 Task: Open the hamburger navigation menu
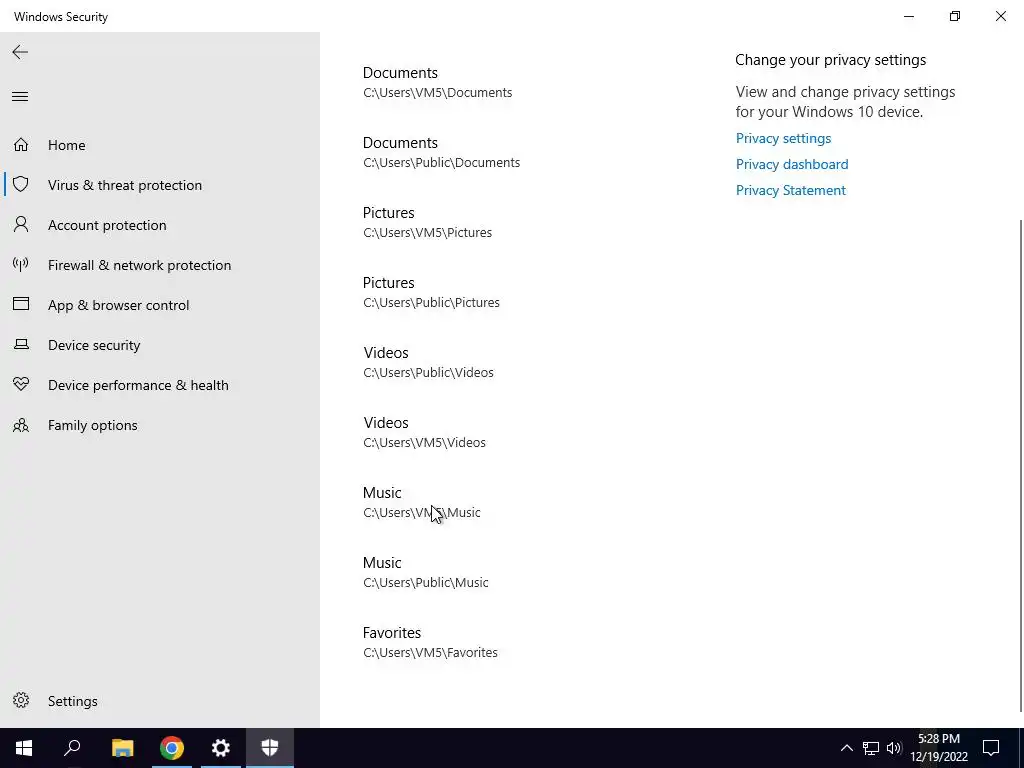click(20, 97)
